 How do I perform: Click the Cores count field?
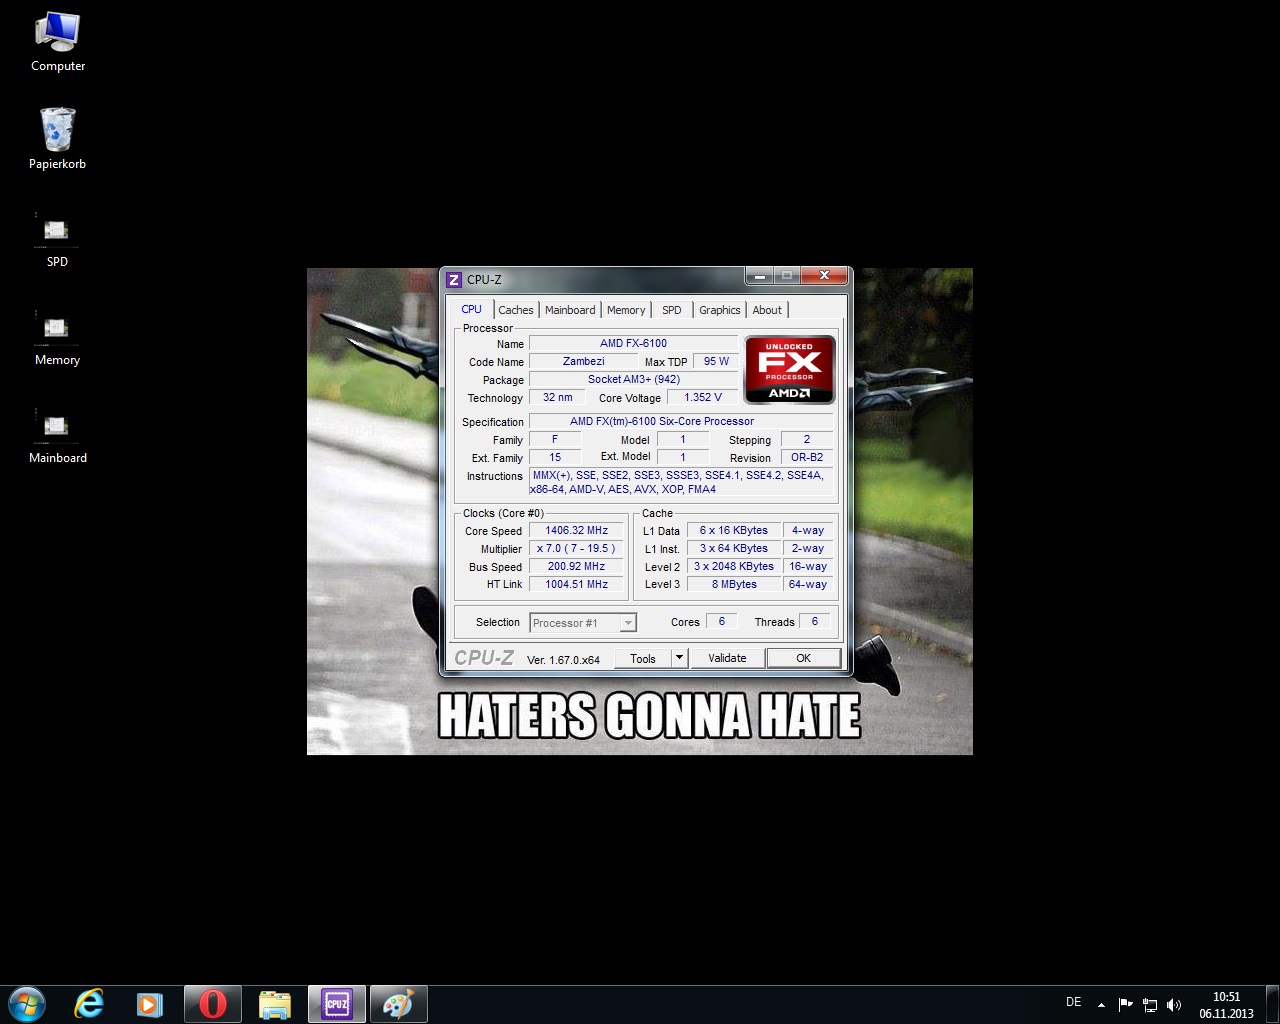coord(721,621)
